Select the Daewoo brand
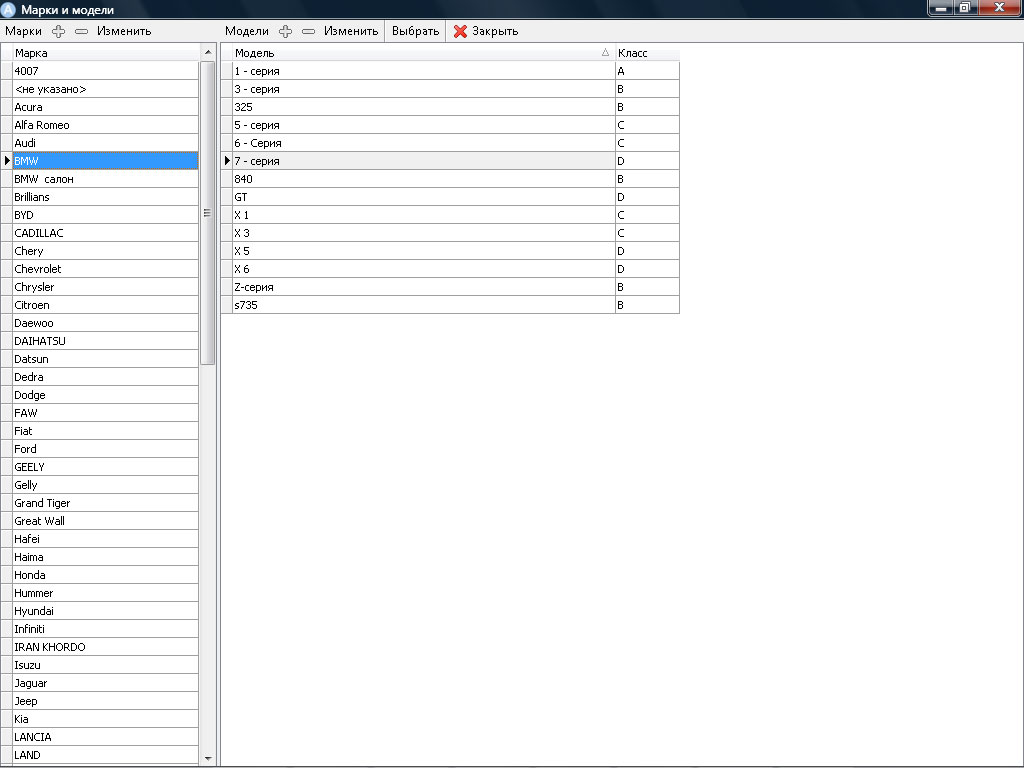The width and height of the screenshot is (1024, 768). tap(105, 323)
